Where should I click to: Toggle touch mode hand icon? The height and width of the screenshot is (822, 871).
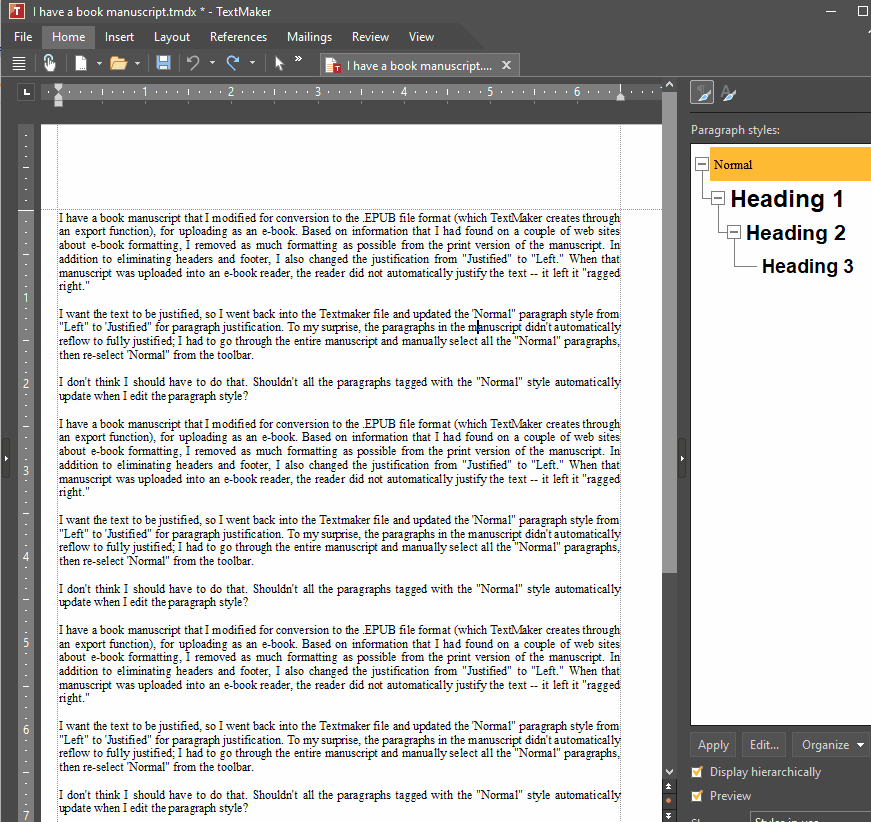(x=50, y=63)
